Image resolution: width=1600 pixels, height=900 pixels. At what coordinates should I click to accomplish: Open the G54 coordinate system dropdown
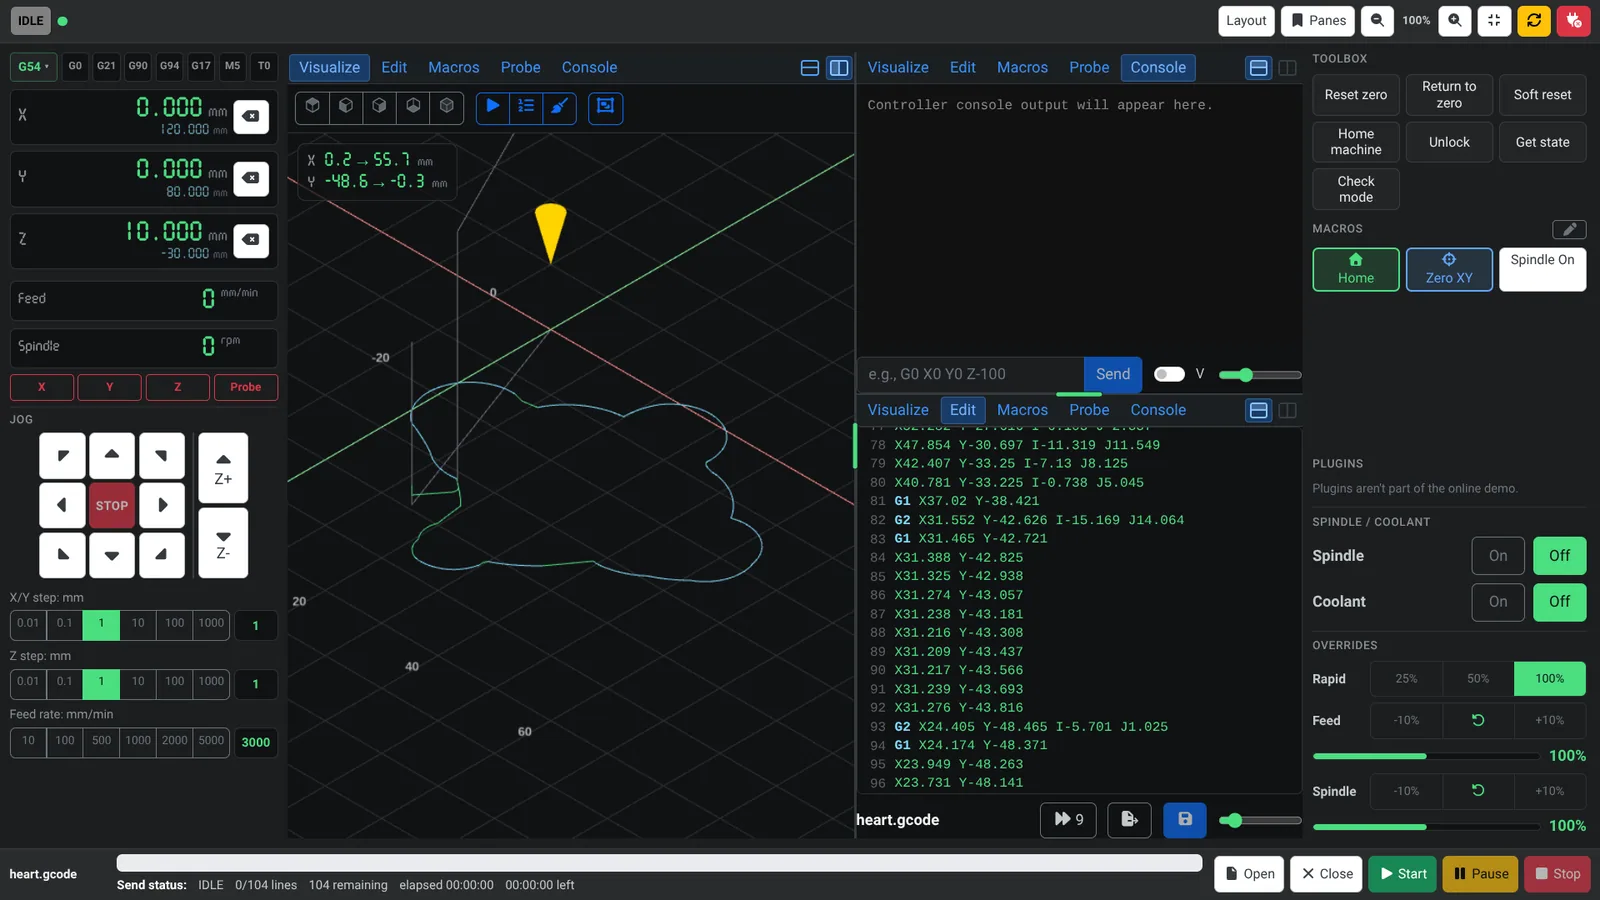coord(33,67)
